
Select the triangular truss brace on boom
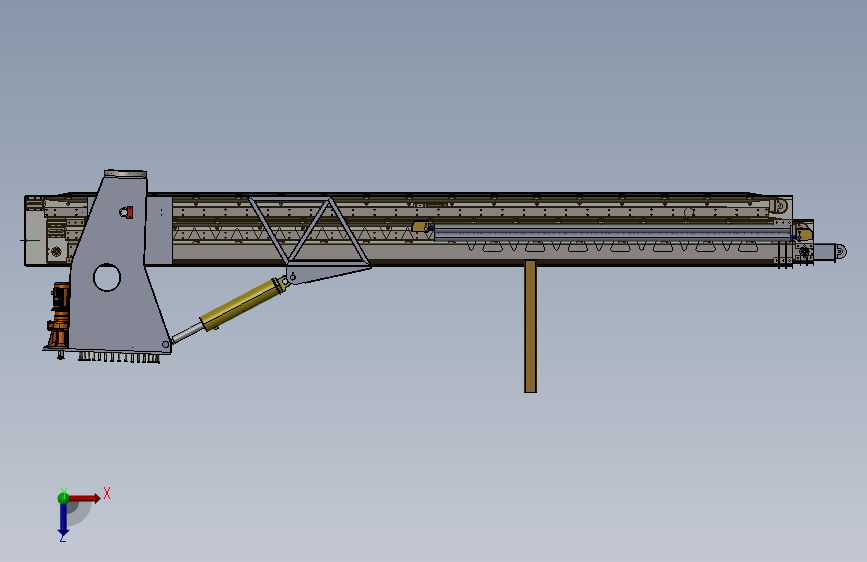(310, 230)
